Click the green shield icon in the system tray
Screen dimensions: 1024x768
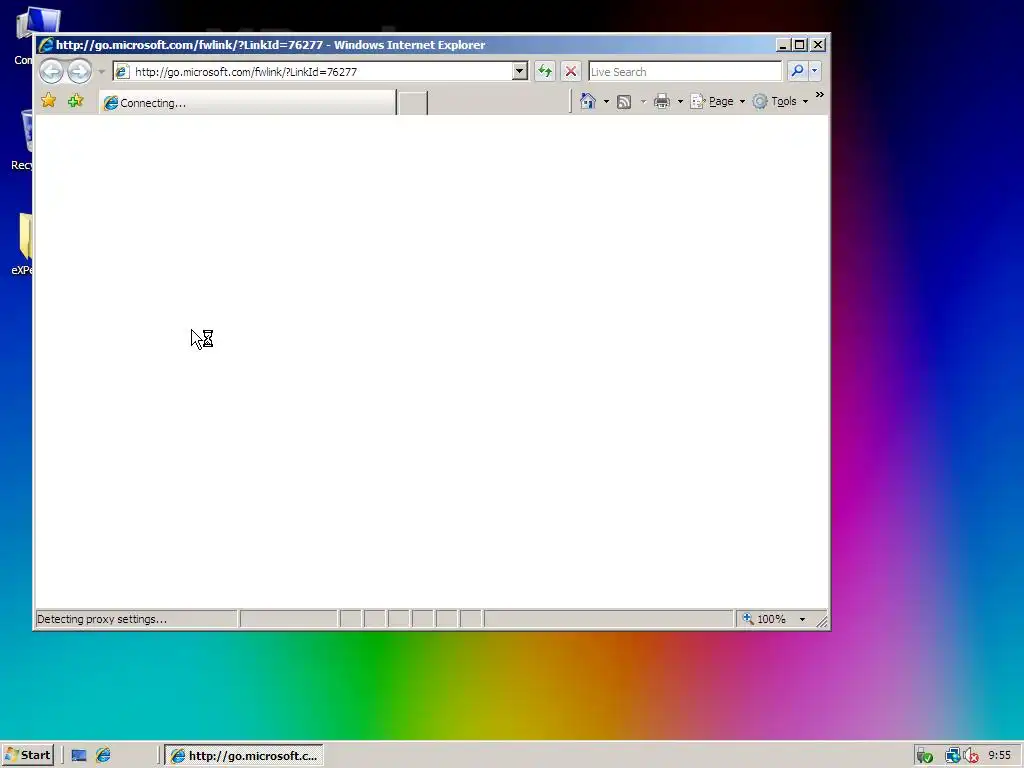click(924, 756)
